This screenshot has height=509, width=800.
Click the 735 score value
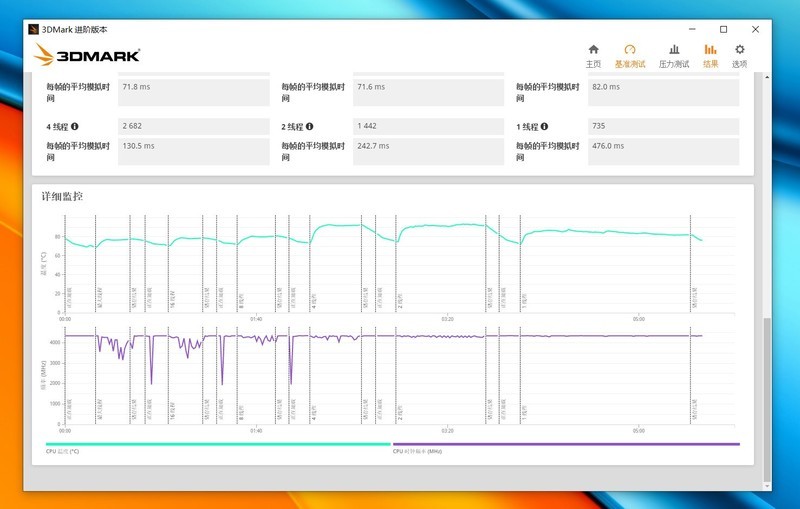click(x=663, y=126)
